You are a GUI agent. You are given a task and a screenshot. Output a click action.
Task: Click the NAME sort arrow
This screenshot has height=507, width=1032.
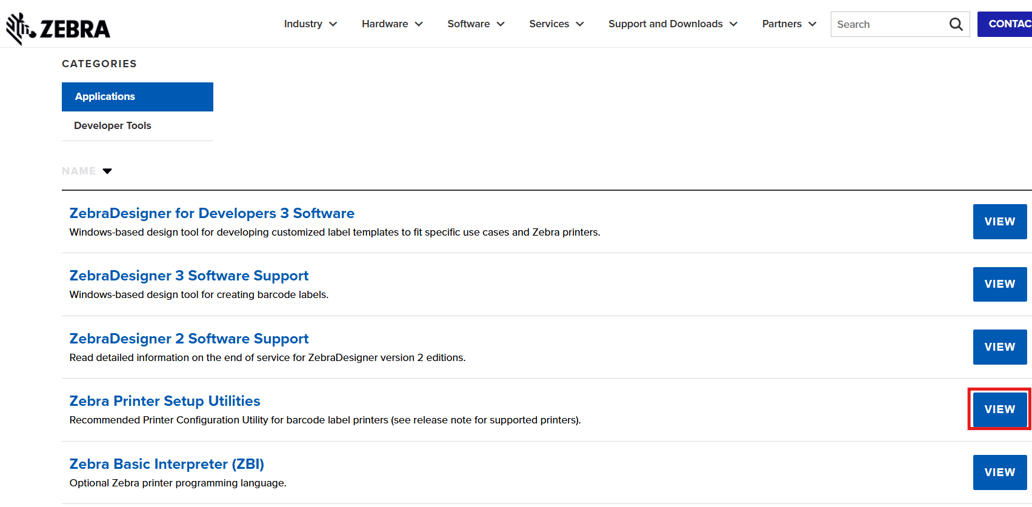tap(107, 171)
